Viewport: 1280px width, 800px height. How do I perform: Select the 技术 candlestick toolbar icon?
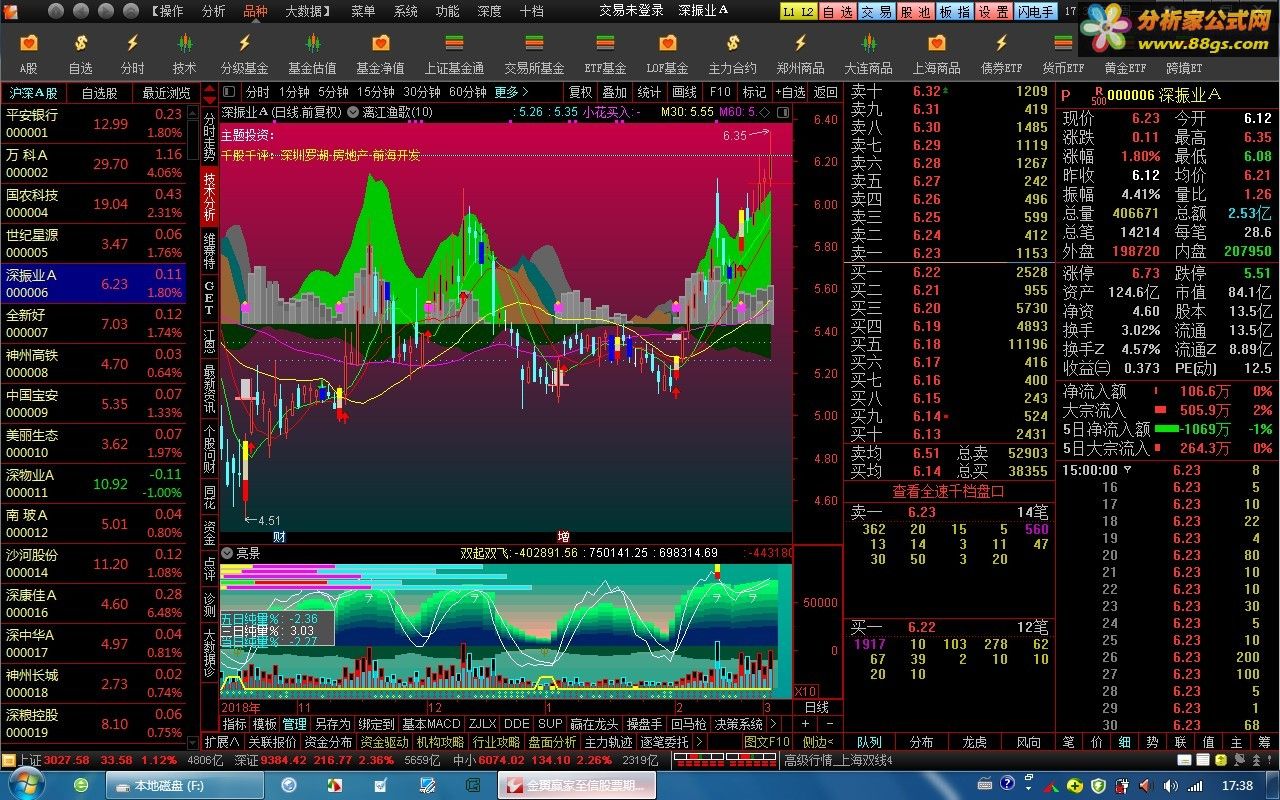(184, 54)
